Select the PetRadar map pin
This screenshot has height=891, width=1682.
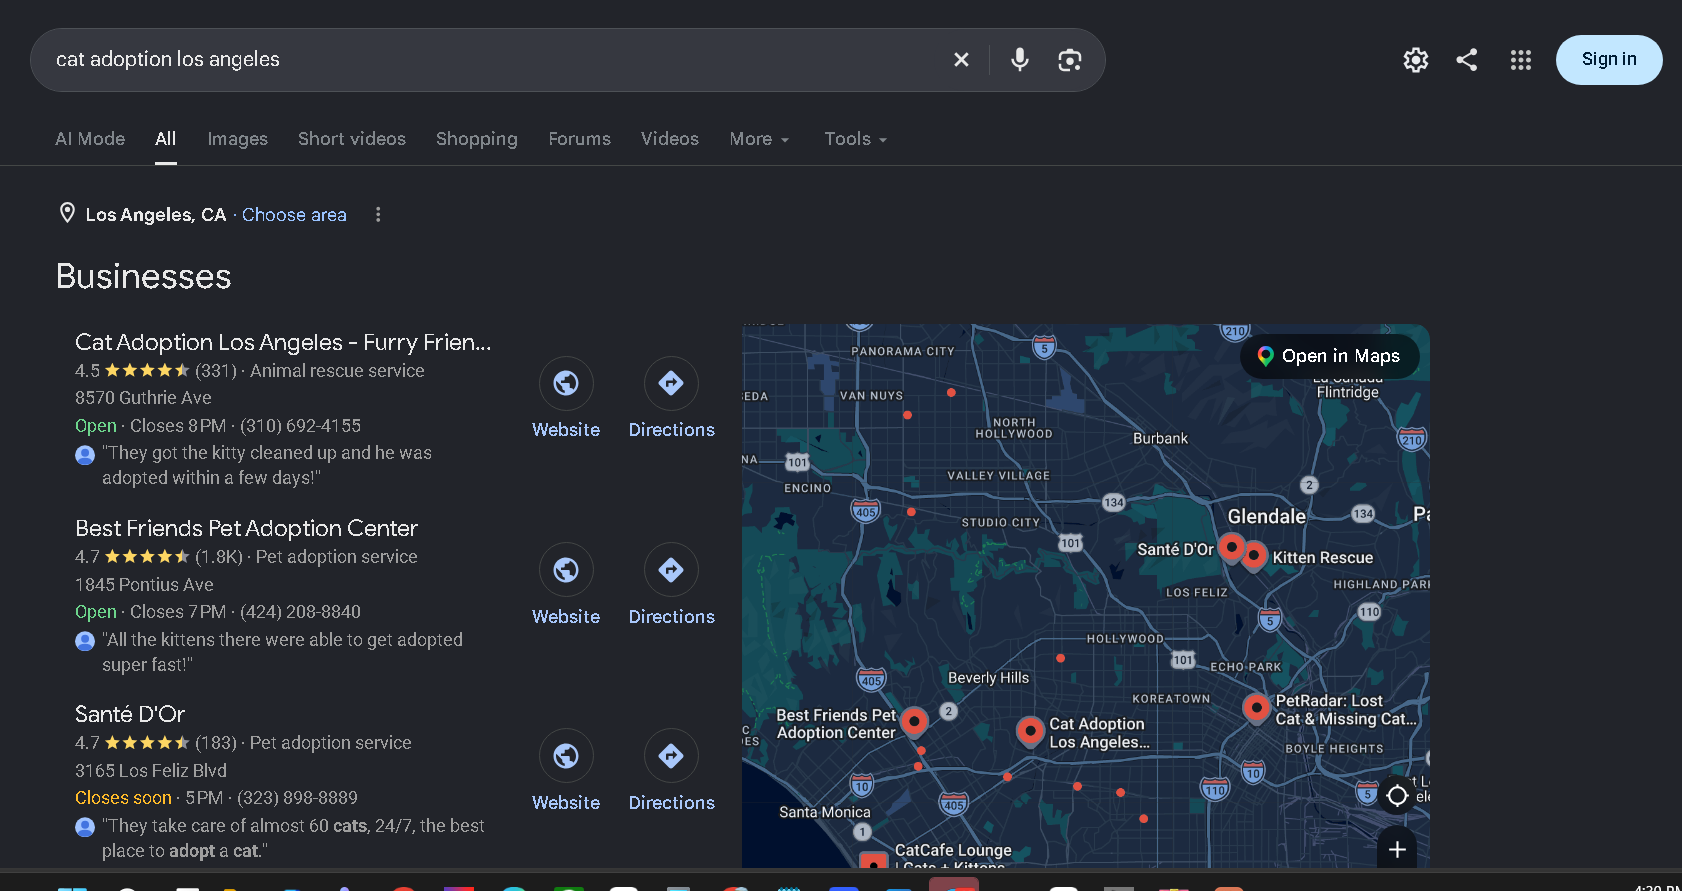(1256, 708)
